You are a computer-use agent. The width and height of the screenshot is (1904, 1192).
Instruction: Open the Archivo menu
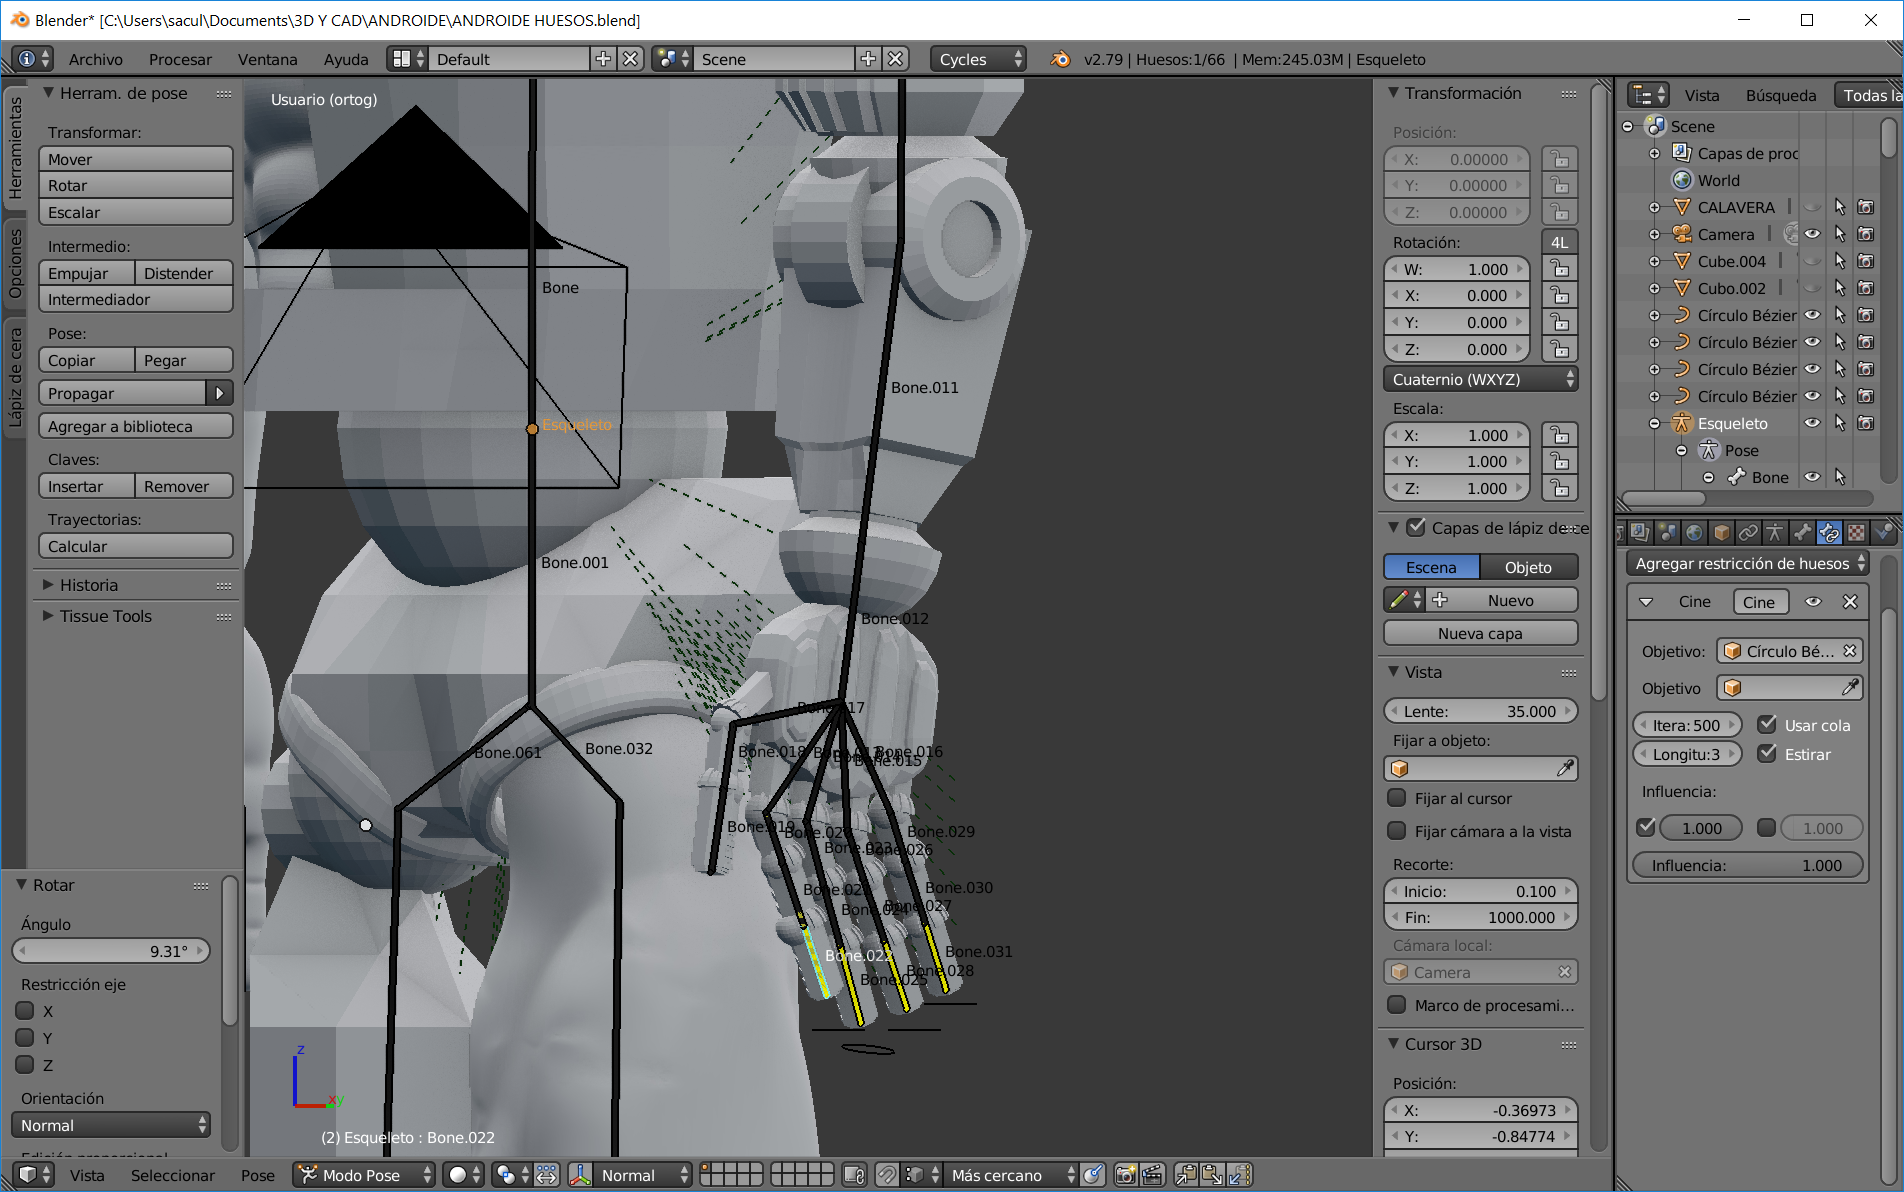click(x=95, y=59)
